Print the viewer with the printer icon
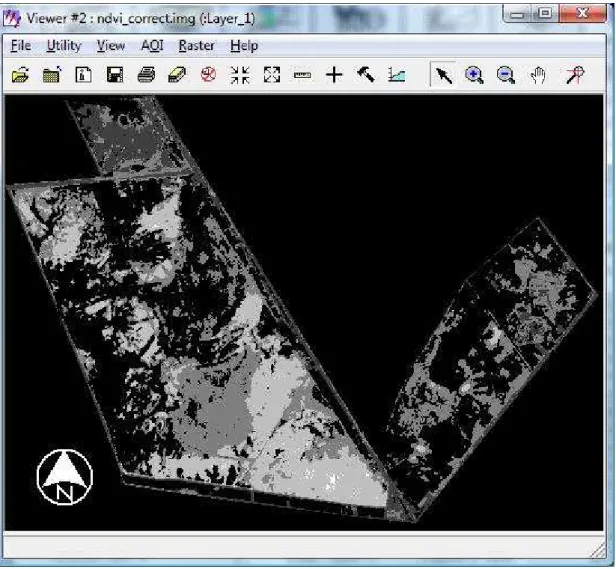 146,75
